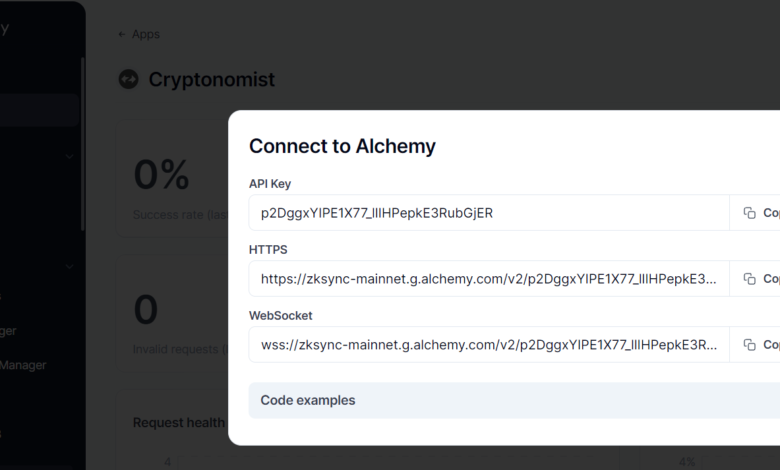Copy the HTTPS endpoint URL

pos(760,279)
